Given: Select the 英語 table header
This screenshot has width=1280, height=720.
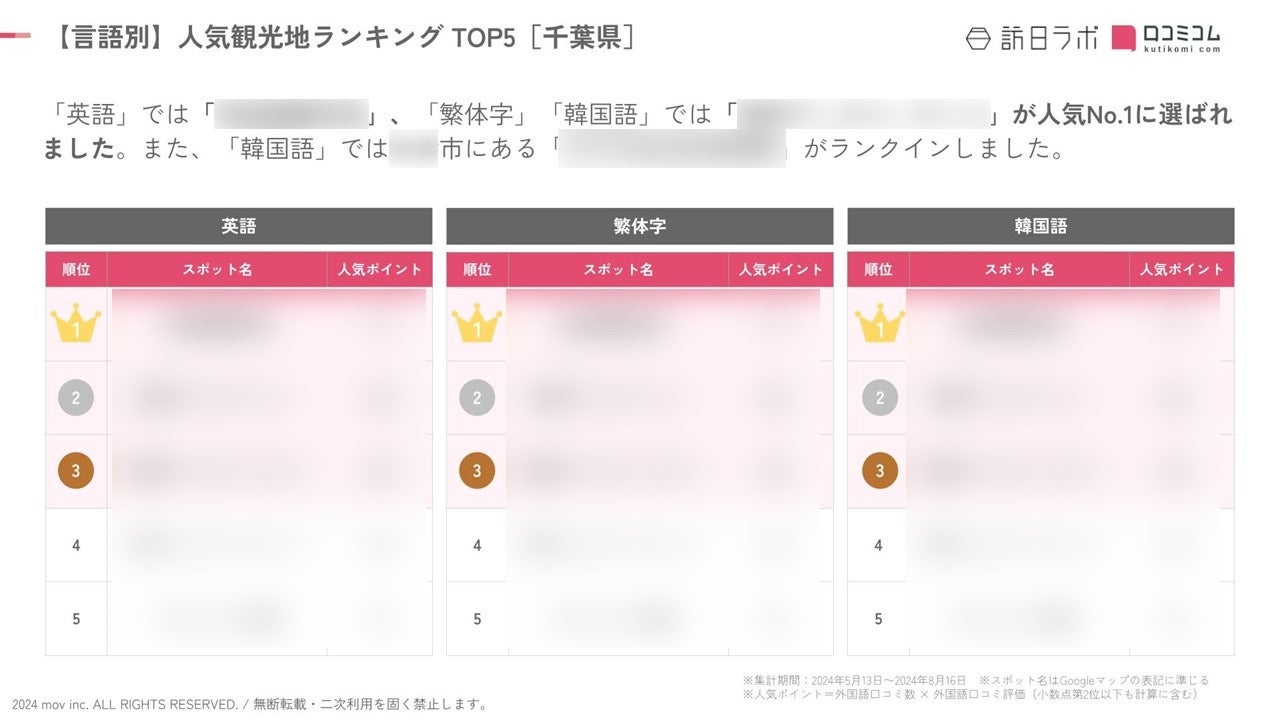Looking at the screenshot, I should pyautogui.click(x=239, y=226).
